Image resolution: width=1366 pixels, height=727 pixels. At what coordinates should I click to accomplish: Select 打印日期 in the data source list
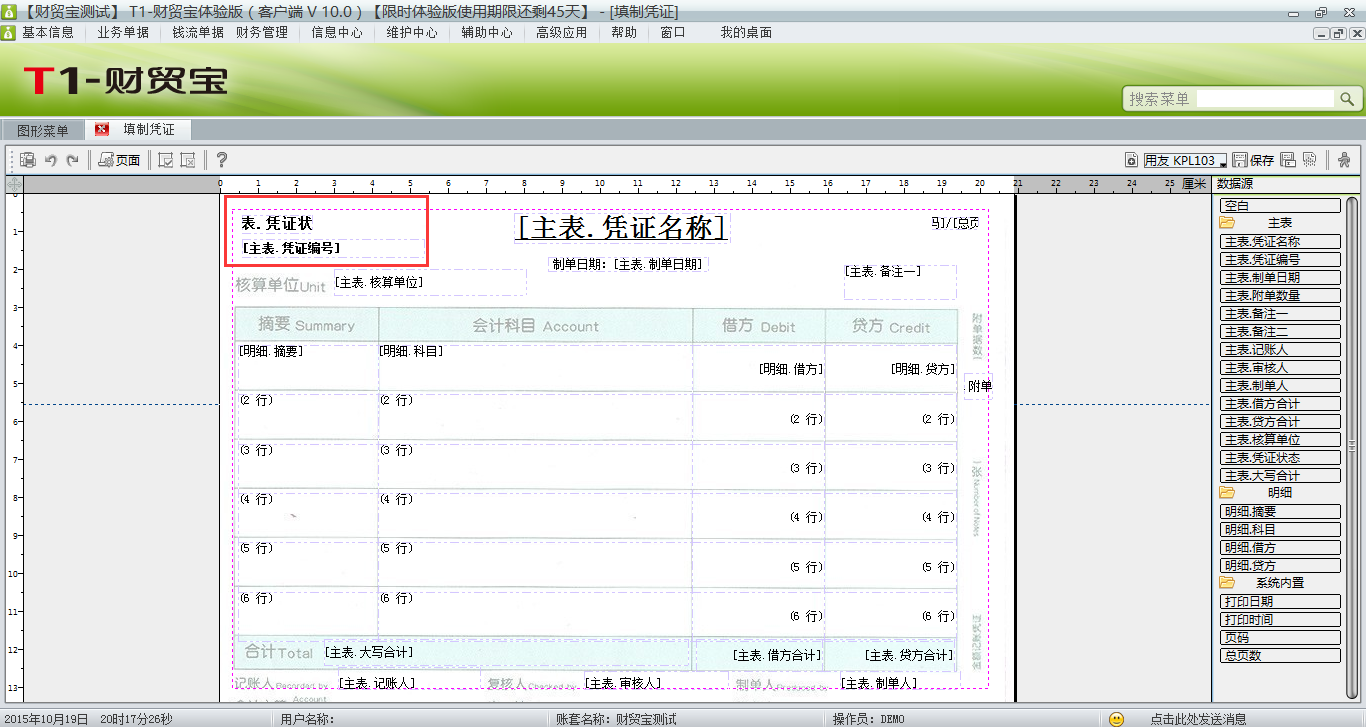coord(1280,601)
